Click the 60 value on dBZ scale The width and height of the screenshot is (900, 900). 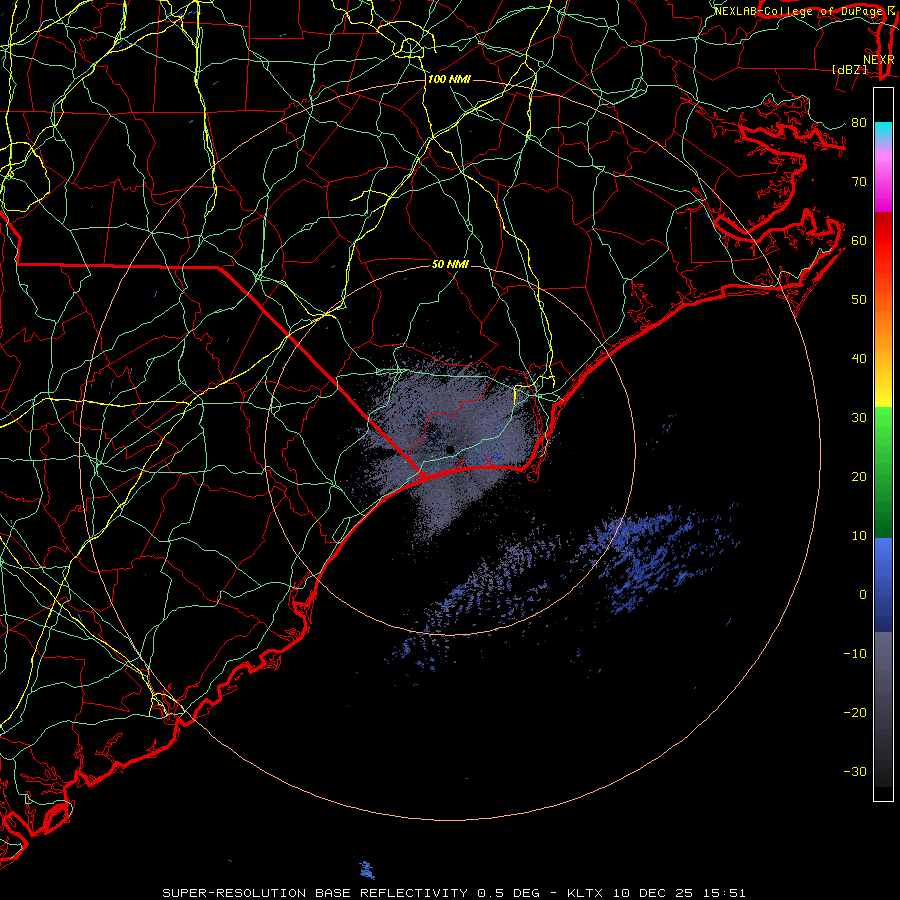pyautogui.click(x=859, y=240)
